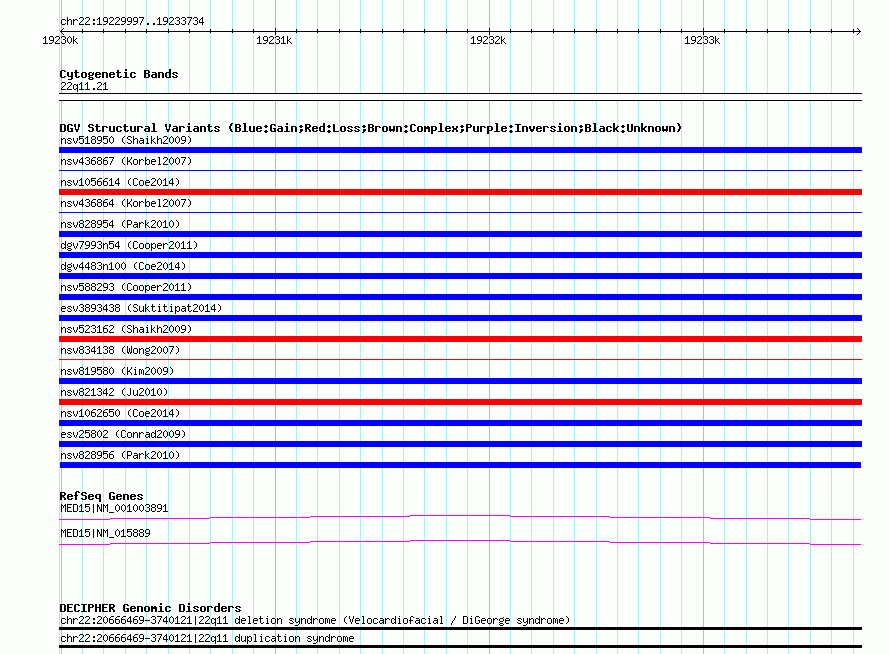890x654 pixels.
Task: Click the black bar under 22q11 deletion syndrome
Action: pyautogui.click(x=460, y=628)
